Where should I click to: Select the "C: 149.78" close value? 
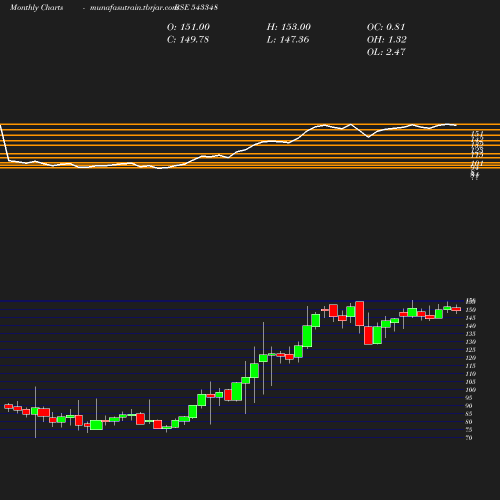tap(188, 40)
